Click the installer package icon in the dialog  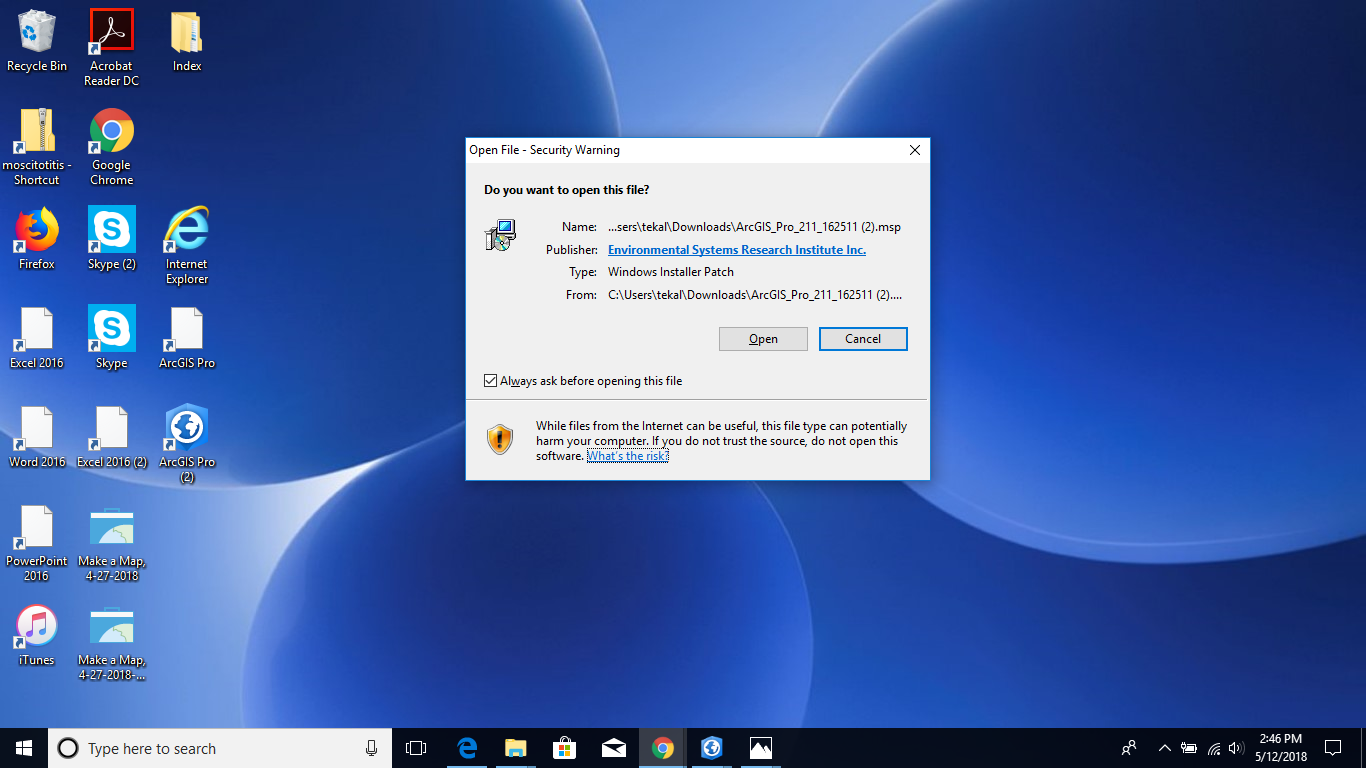click(500, 235)
